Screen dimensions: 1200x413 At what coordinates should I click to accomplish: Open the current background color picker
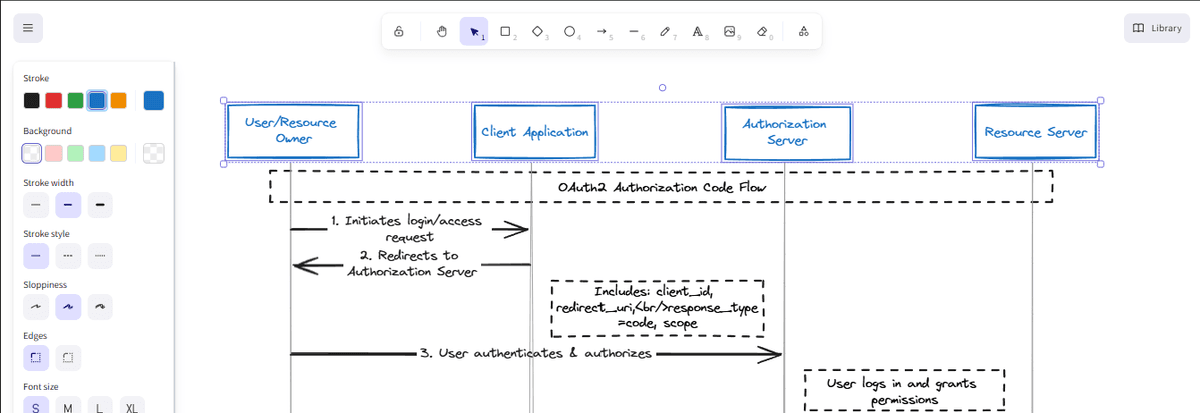coord(154,153)
